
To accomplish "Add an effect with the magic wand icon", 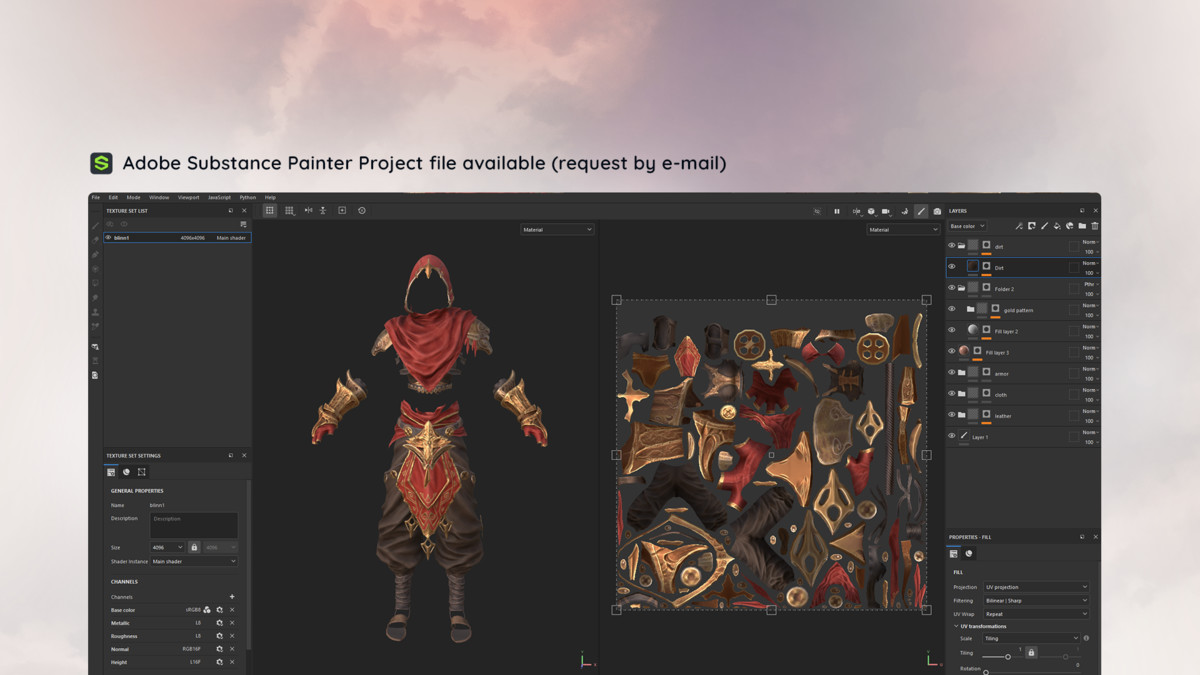I will click(x=1019, y=226).
